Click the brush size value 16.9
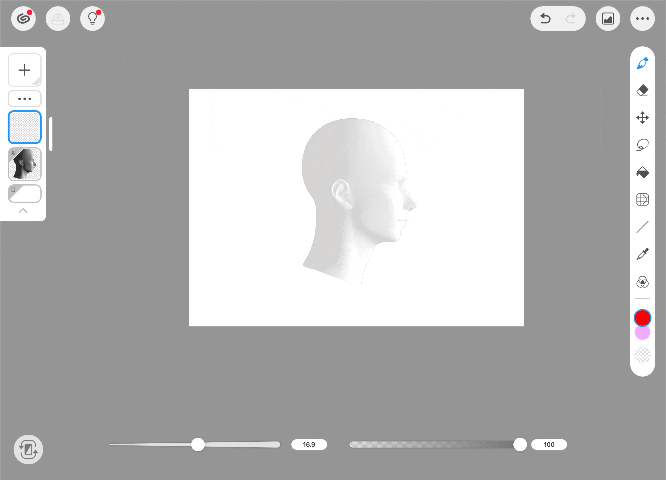Image resolution: width=666 pixels, height=480 pixels. 309,445
